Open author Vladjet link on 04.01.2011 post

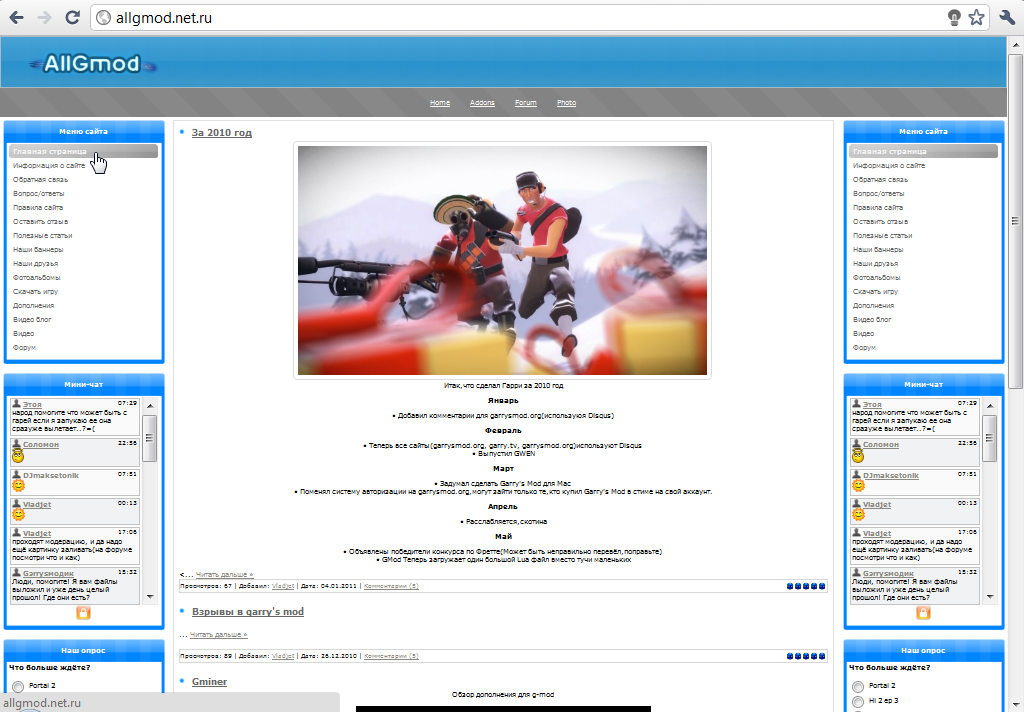pyautogui.click(x=283, y=586)
